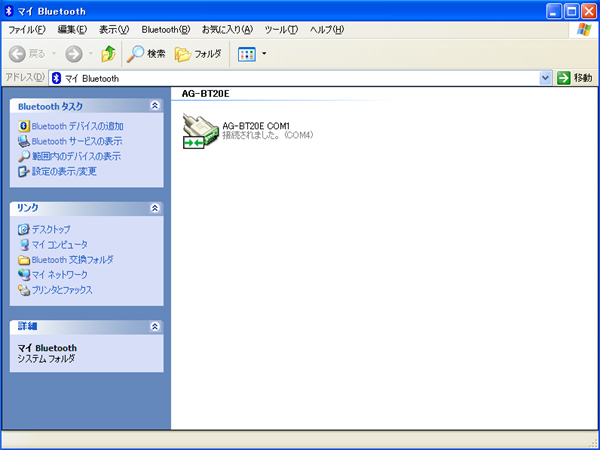Viewport: 600px width, 450px height.
Task: Click the Windows flag logo
Action: pos(584,29)
